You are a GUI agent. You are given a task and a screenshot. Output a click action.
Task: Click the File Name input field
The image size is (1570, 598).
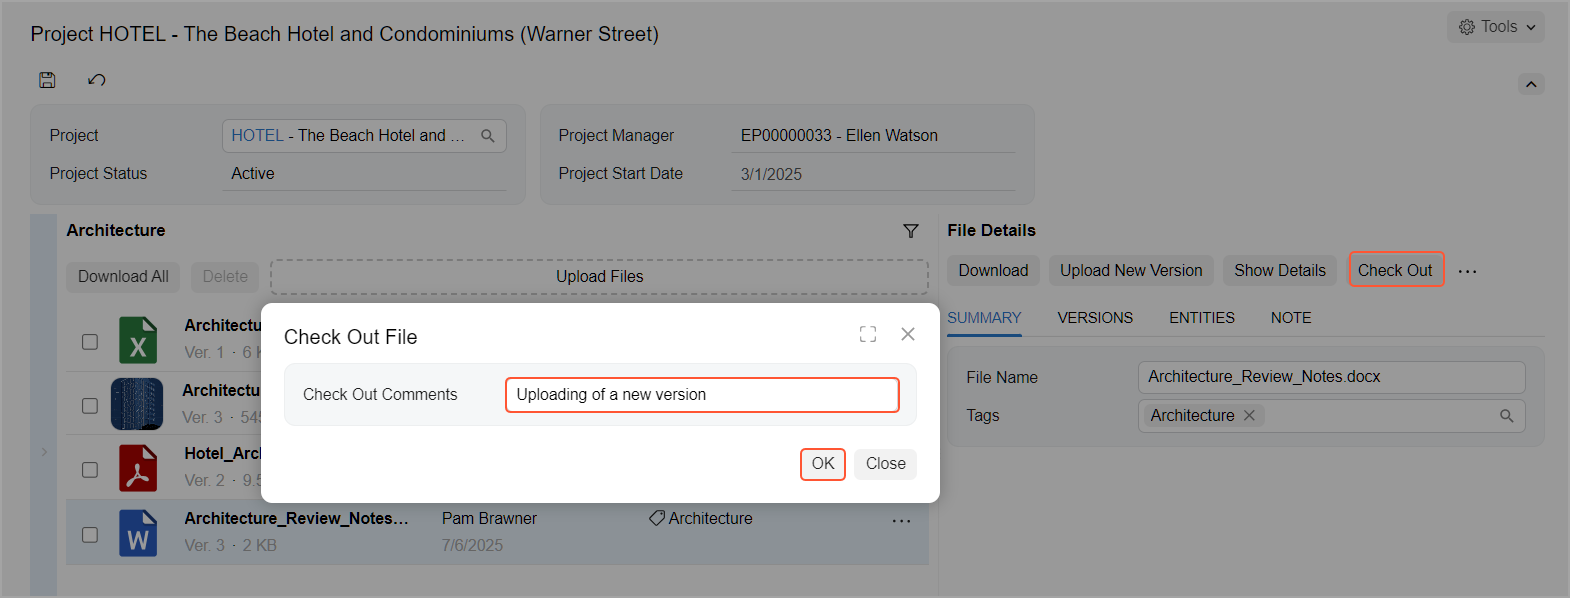(x=1331, y=377)
